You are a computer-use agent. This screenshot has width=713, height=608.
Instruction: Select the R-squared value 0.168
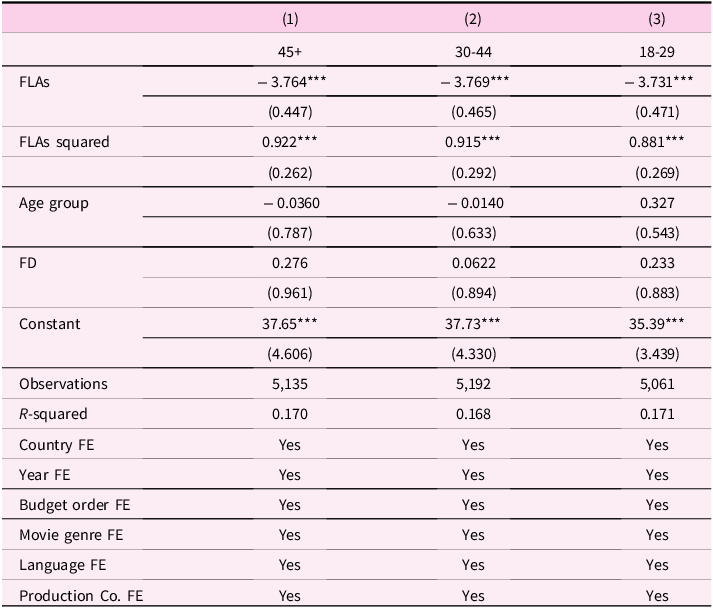[x=473, y=414]
